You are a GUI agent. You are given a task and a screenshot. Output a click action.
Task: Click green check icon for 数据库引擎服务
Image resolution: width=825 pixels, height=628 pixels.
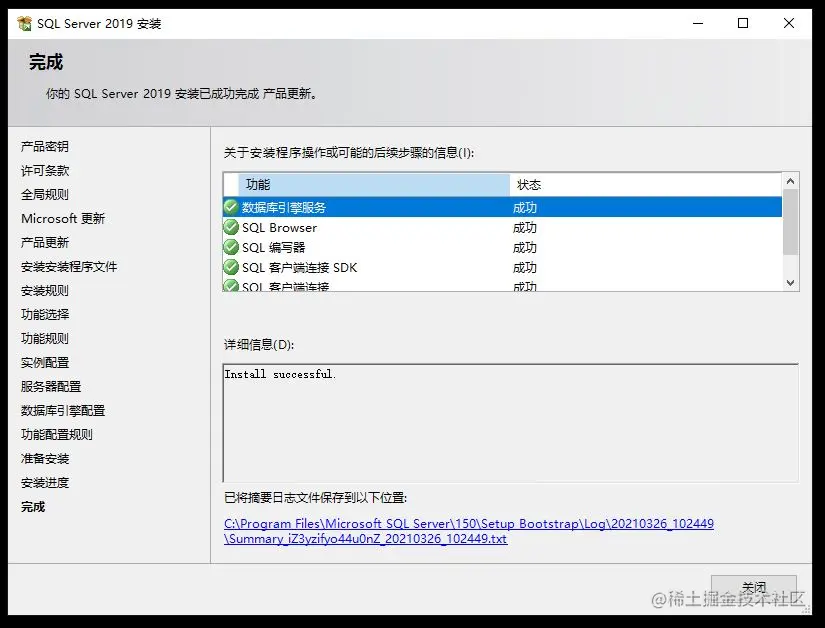click(x=231, y=207)
